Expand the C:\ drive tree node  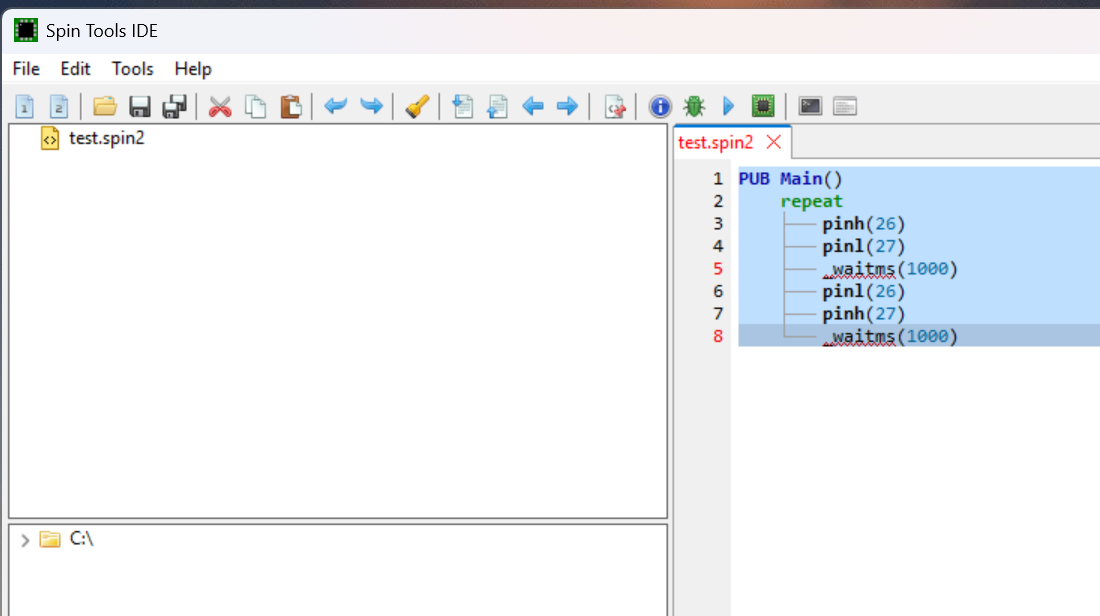(x=25, y=540)
